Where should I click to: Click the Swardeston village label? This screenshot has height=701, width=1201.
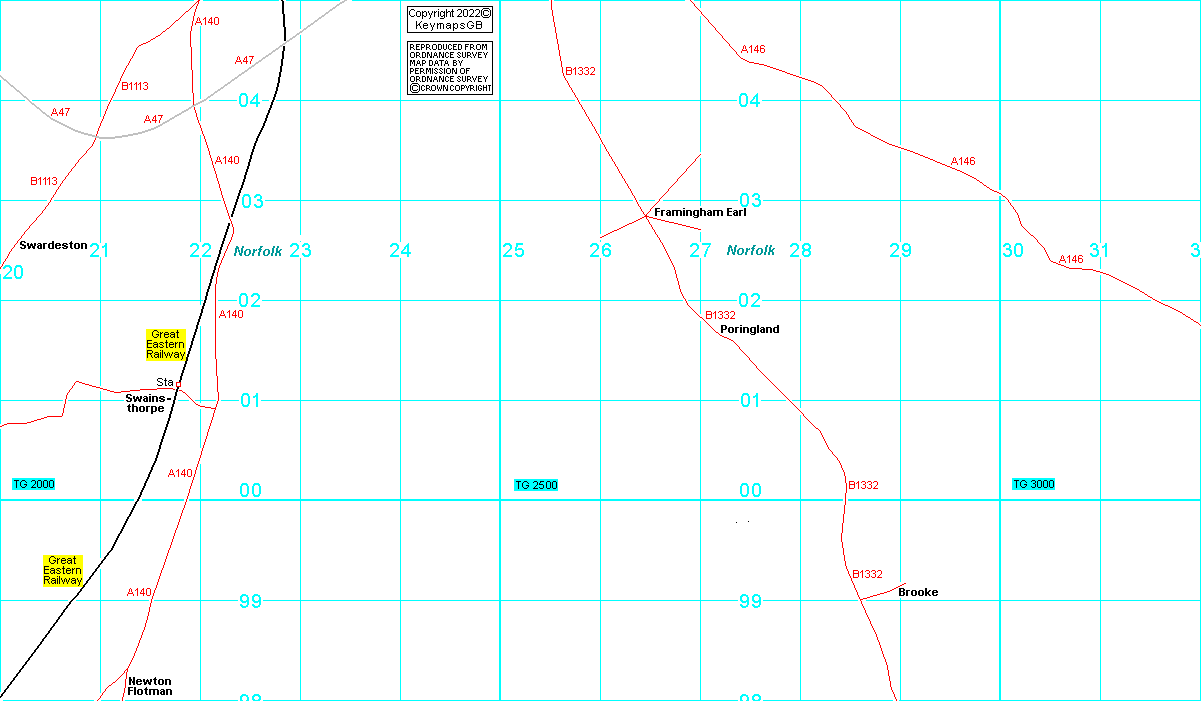[53, 245]
